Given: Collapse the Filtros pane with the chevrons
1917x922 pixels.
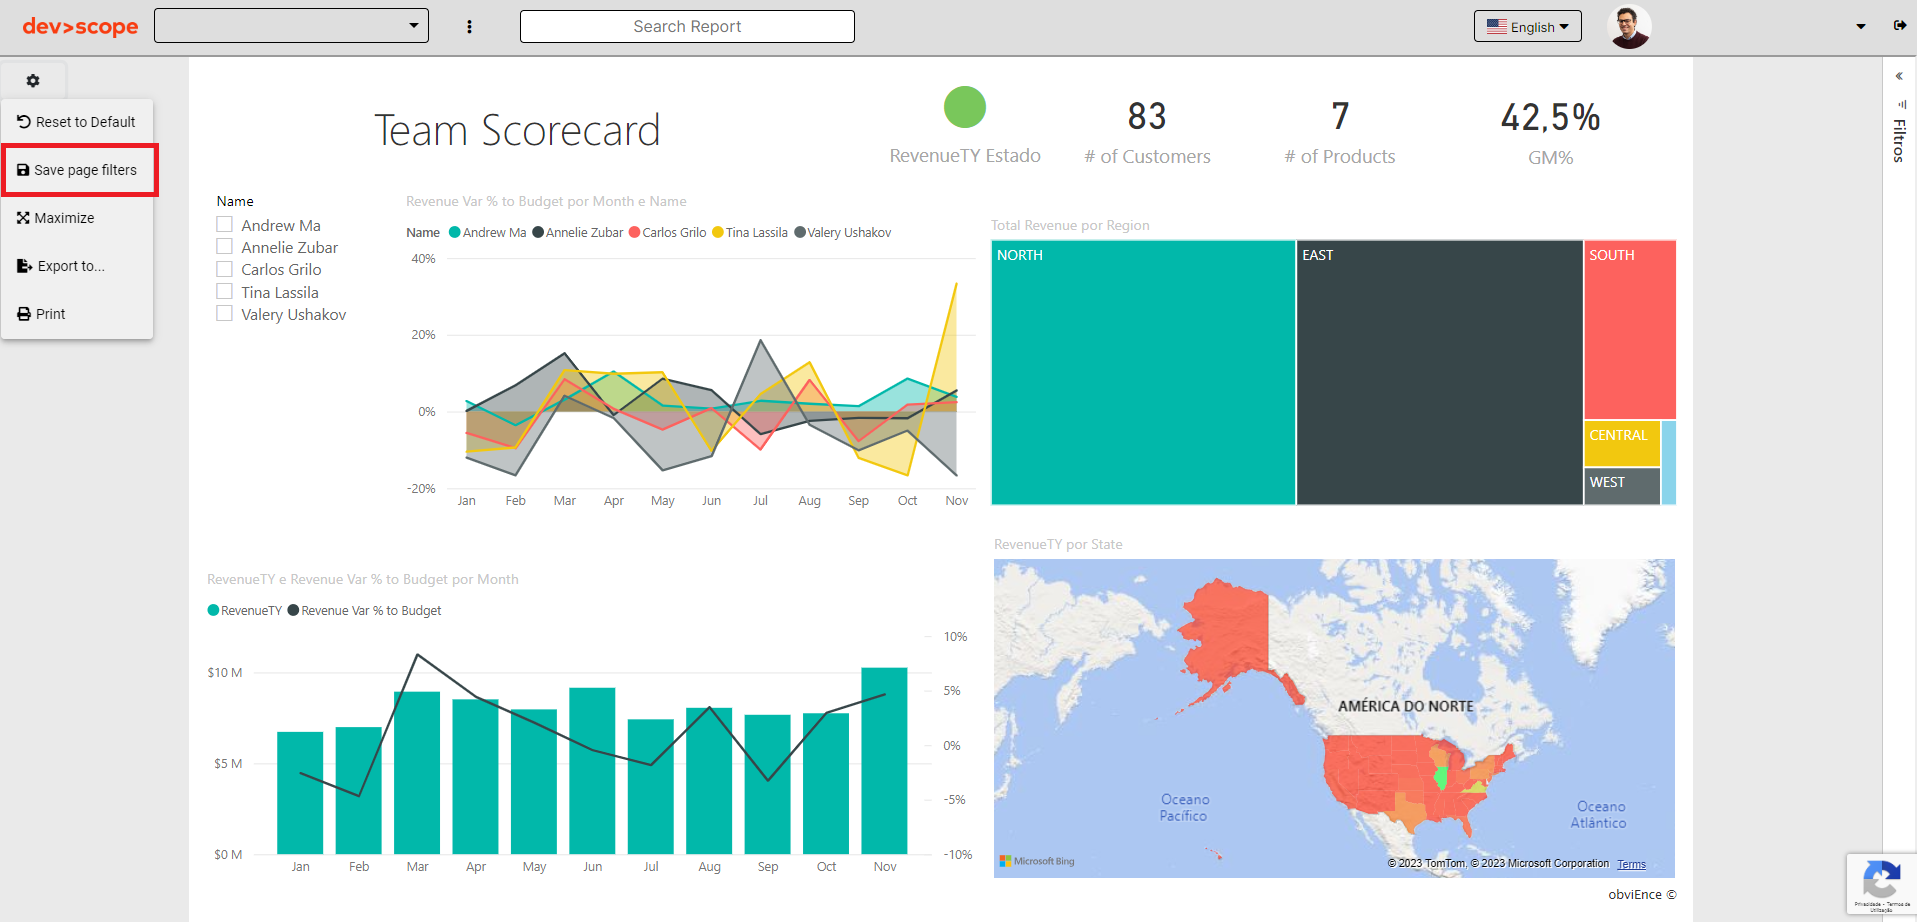Looking at the screenshot, I should point(1898,75).
